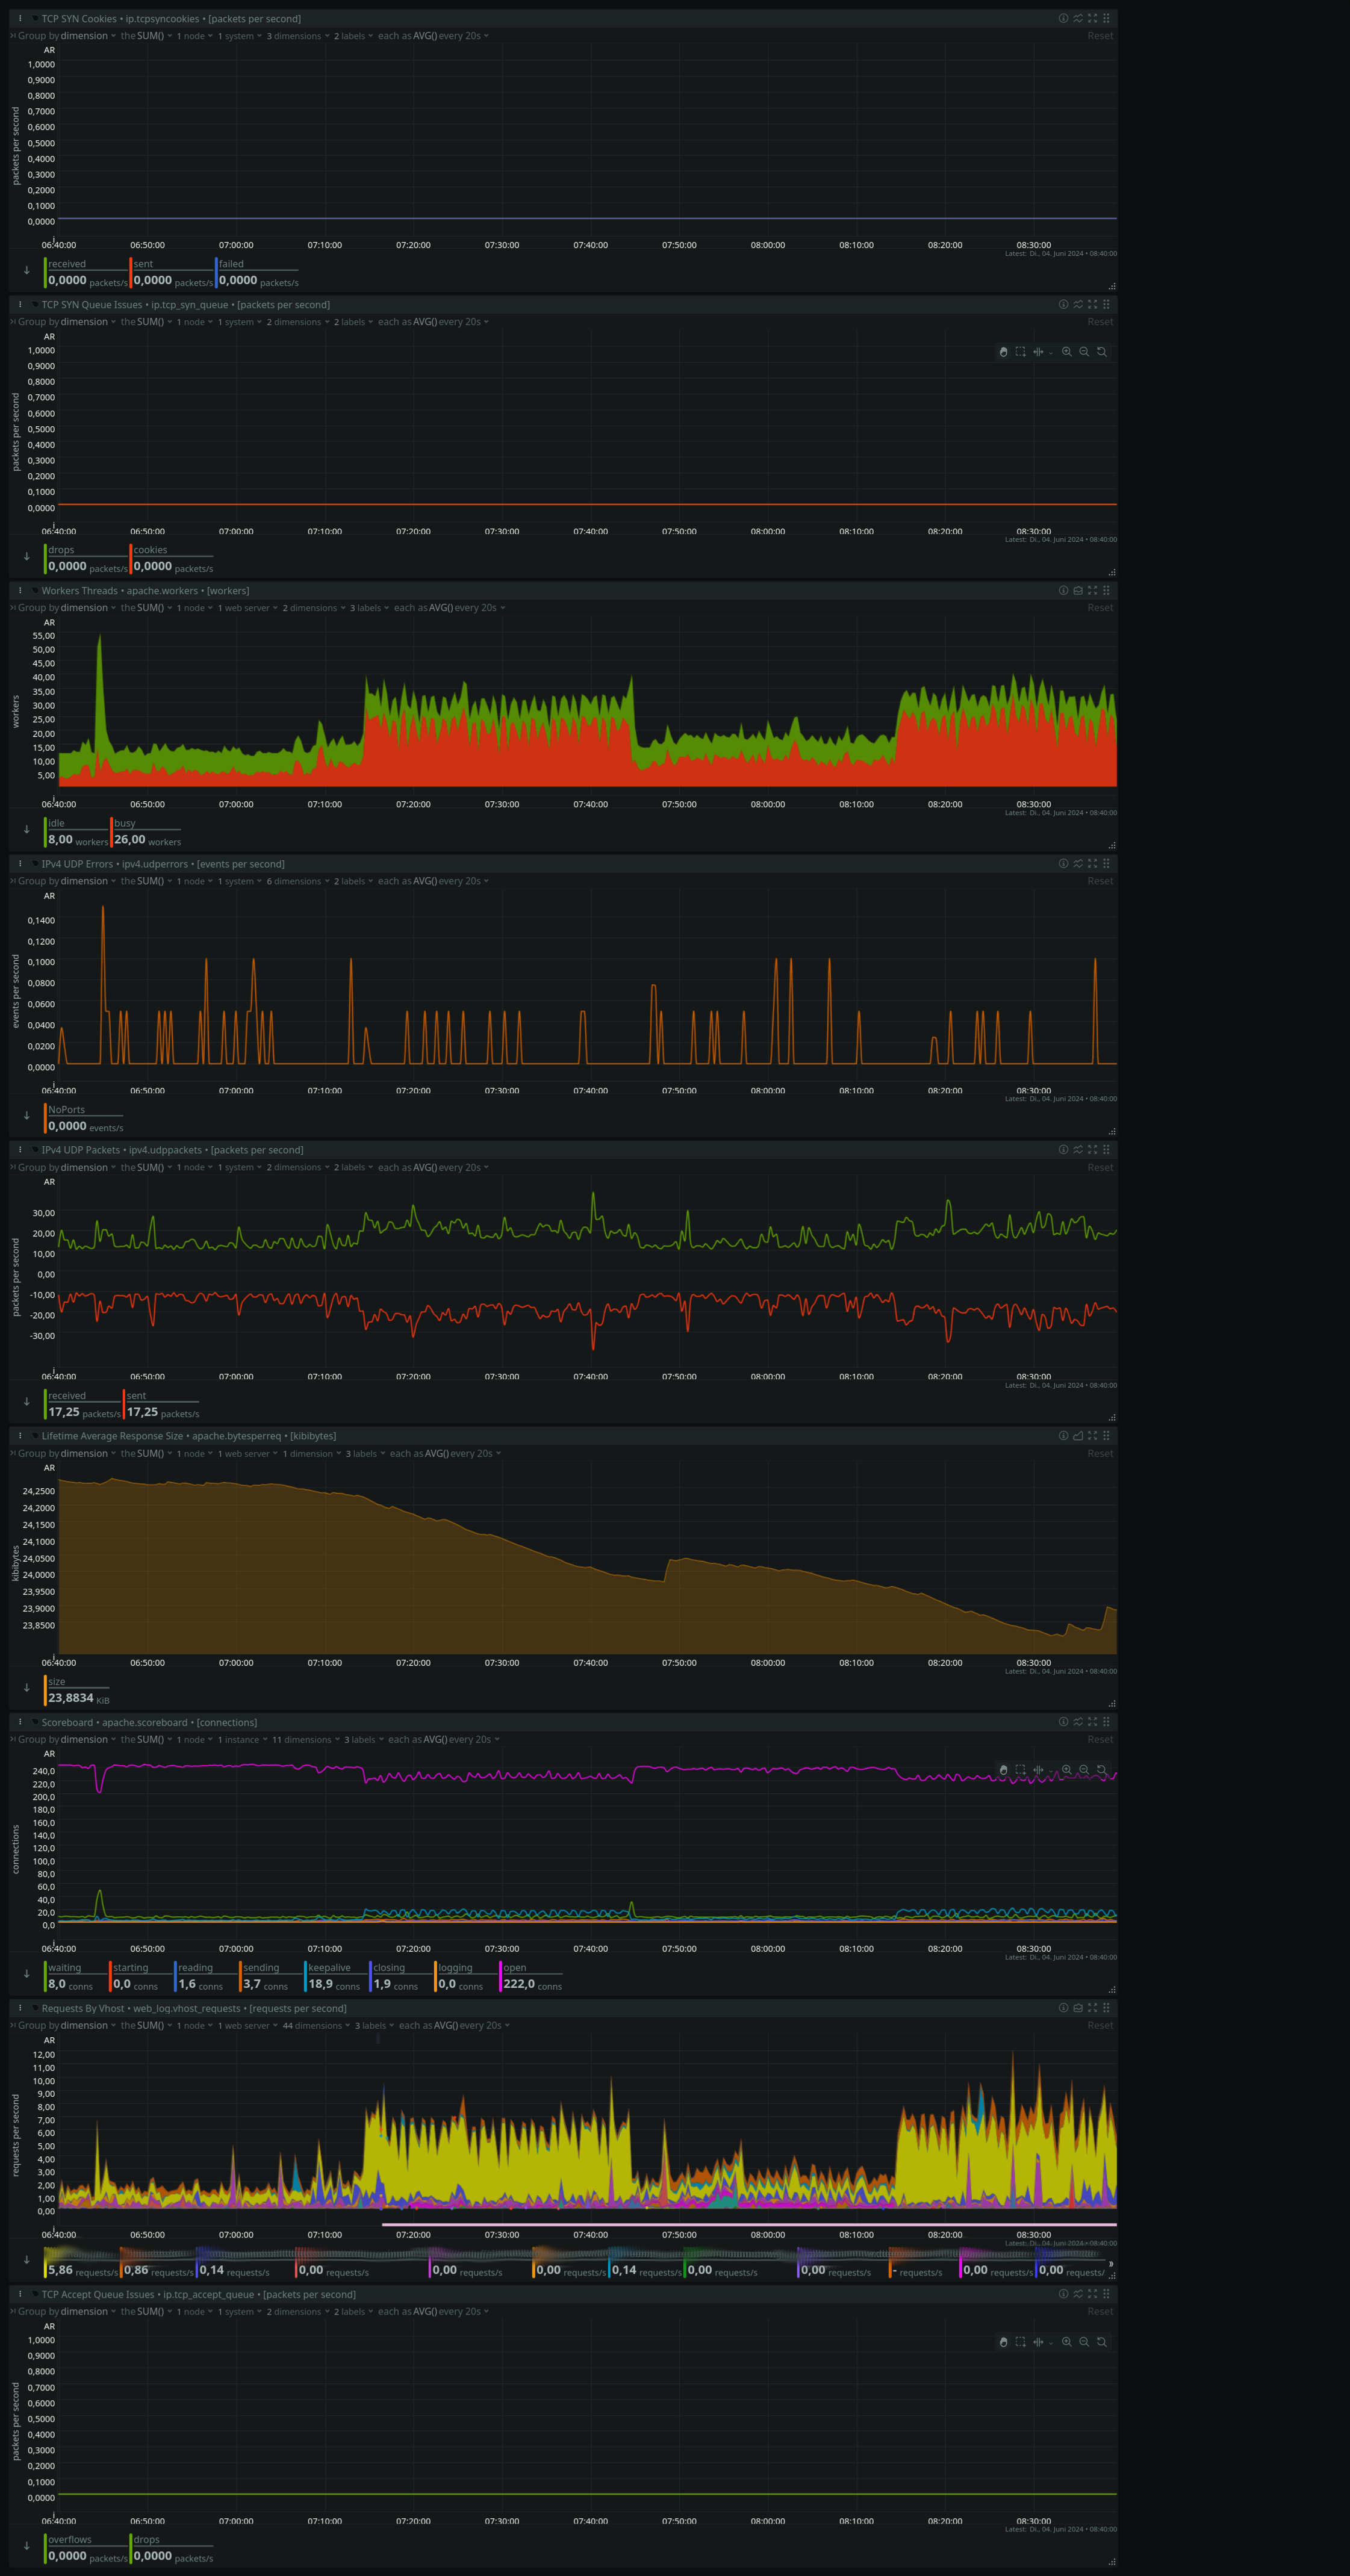
Task: Open '1 node' dropdown on TCP Accept Queue chart
Action: tap(195, 2311)
